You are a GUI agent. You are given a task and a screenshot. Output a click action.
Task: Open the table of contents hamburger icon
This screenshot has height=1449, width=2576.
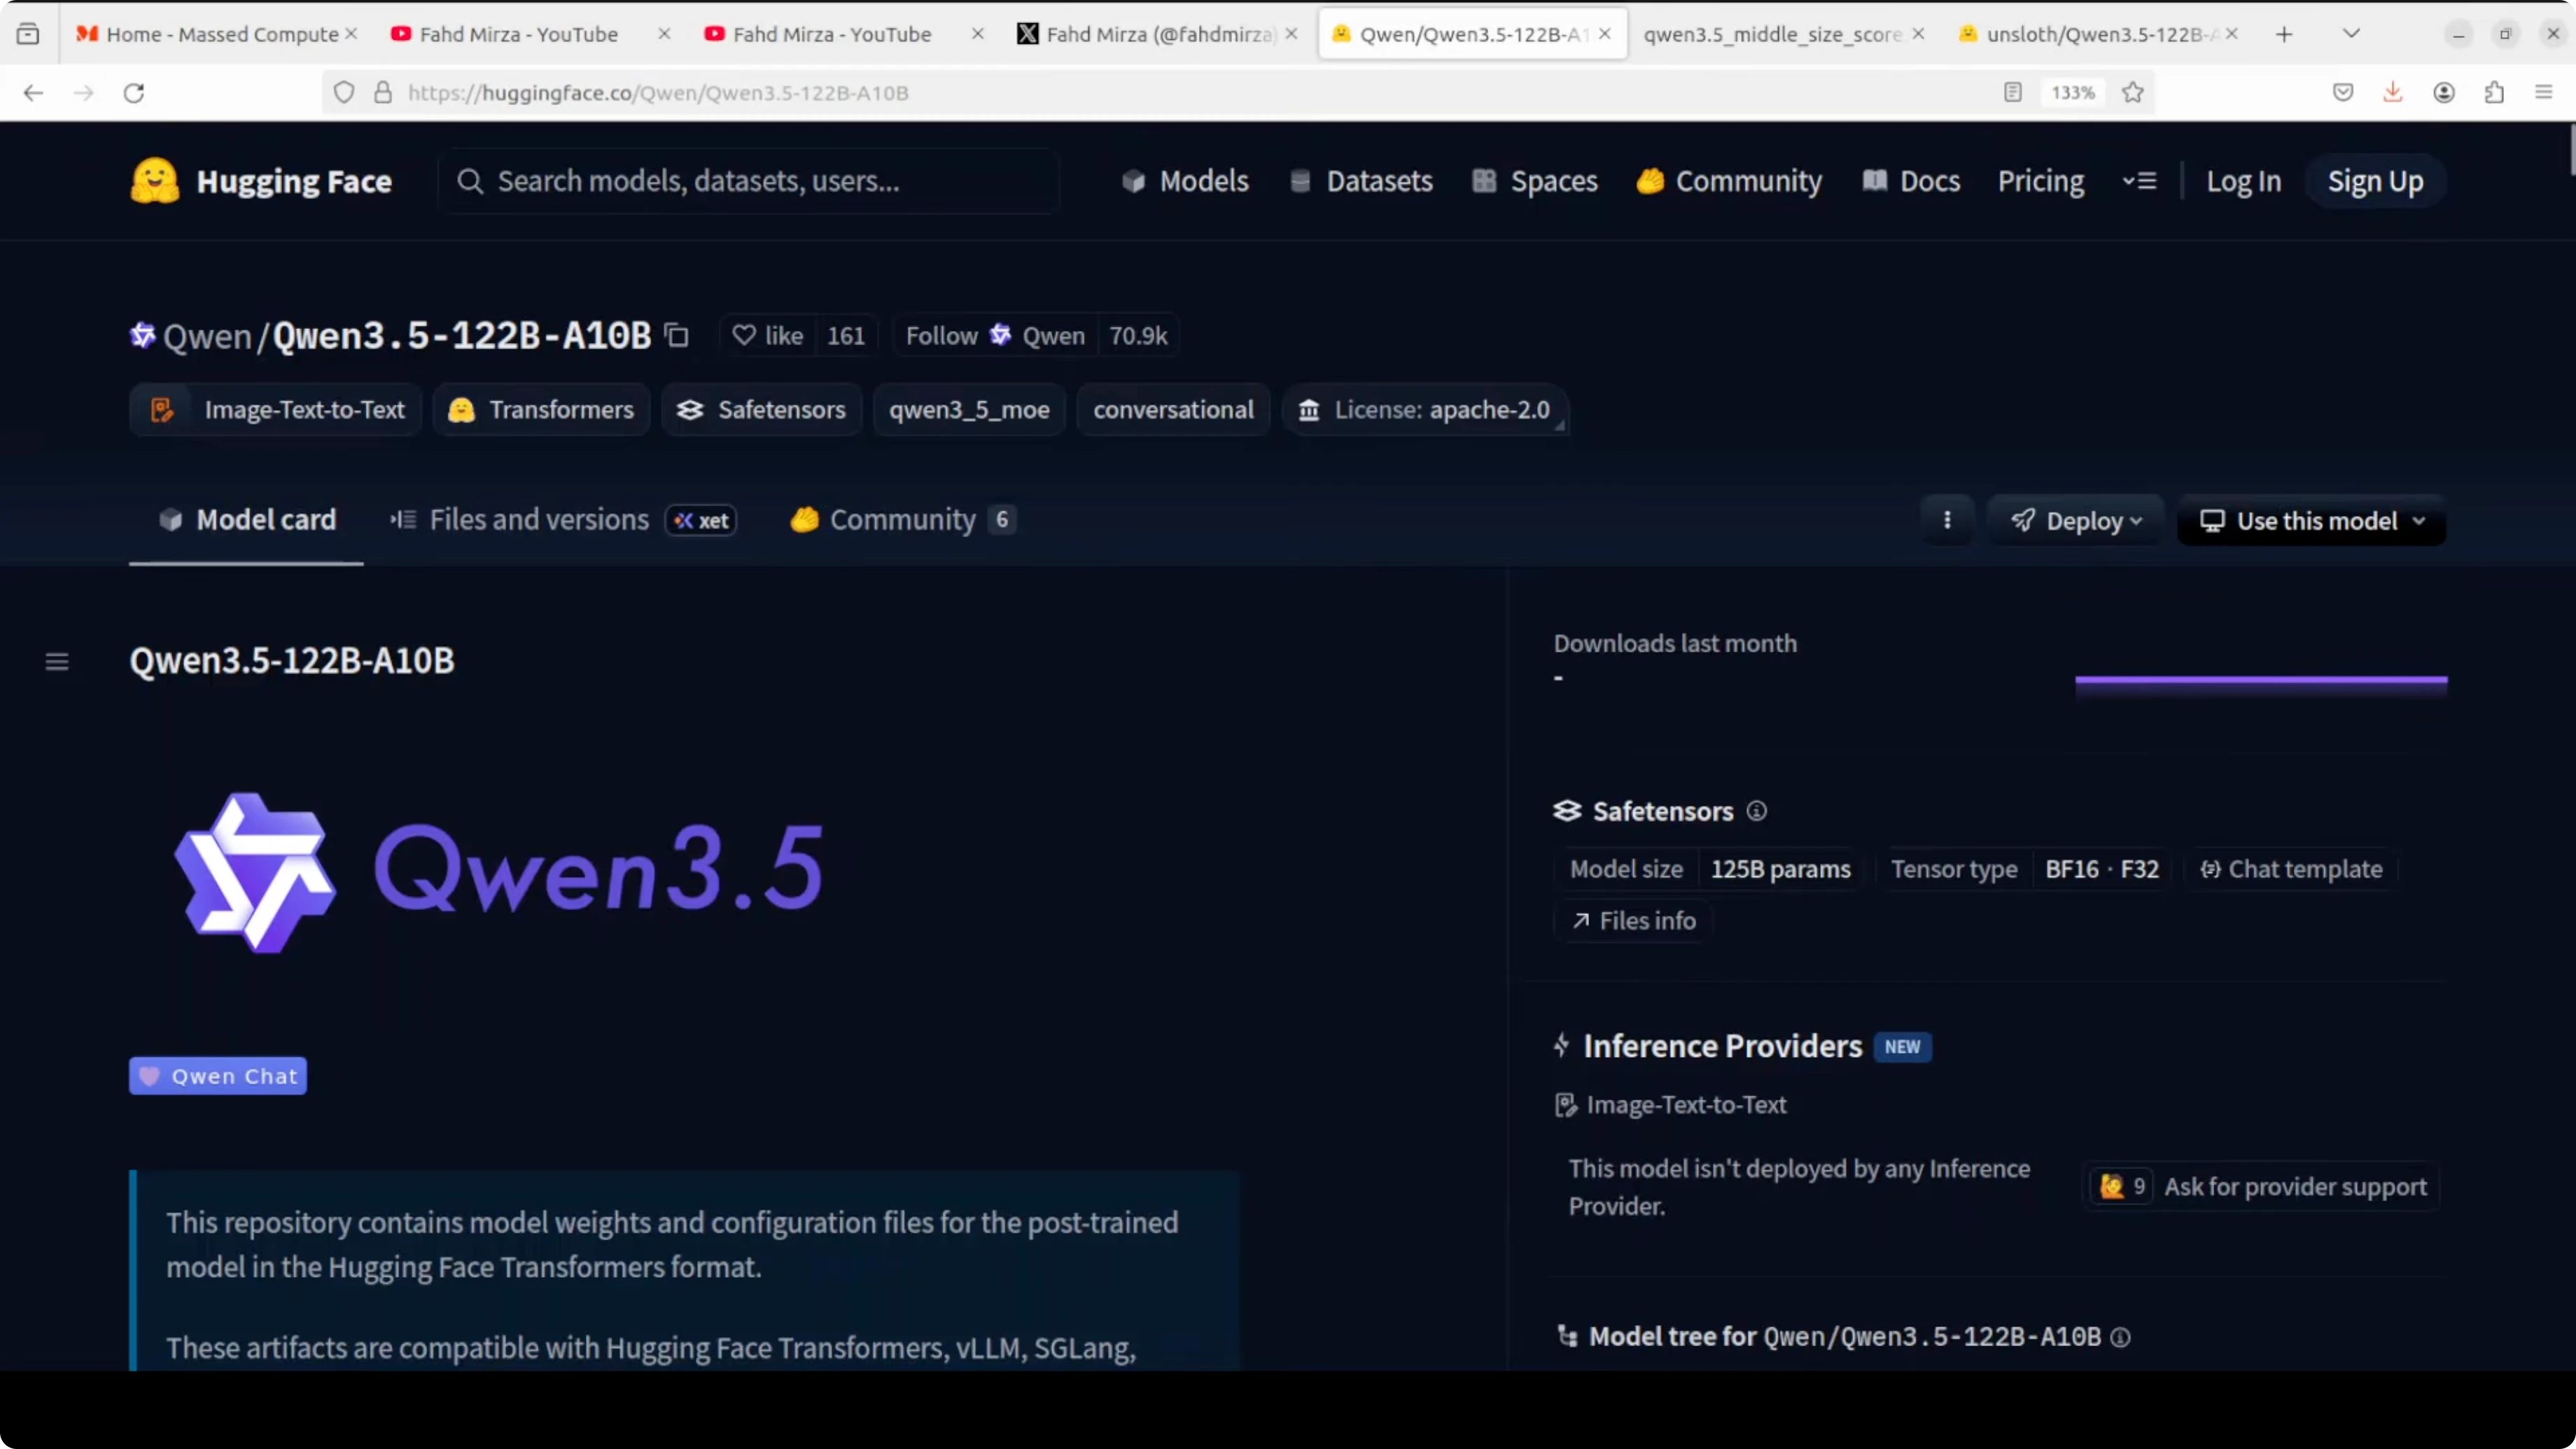[x=57, y=661]
